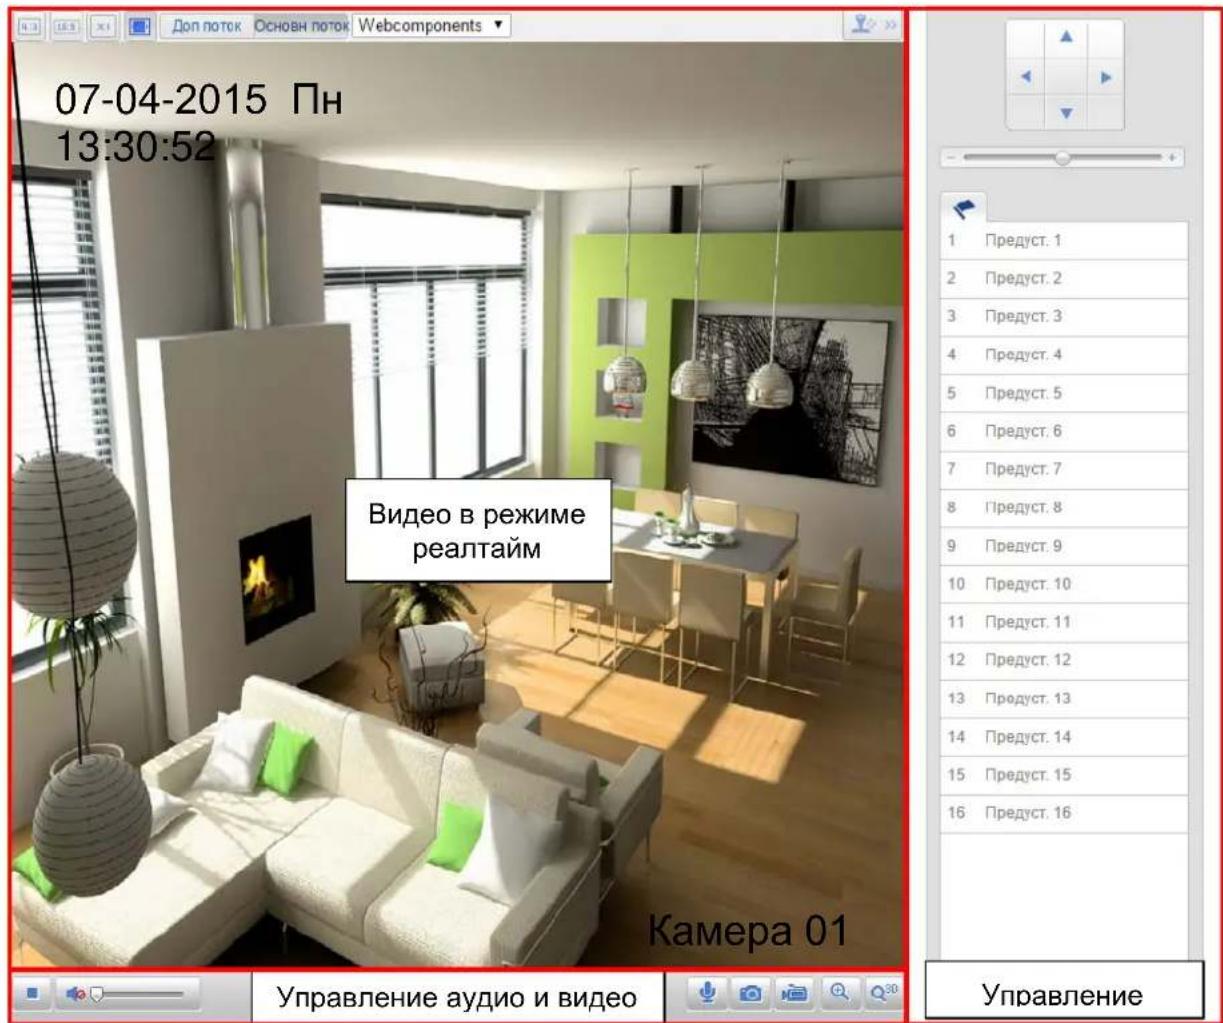Set the 4:3 aspect ratio view

click(30, 26)
